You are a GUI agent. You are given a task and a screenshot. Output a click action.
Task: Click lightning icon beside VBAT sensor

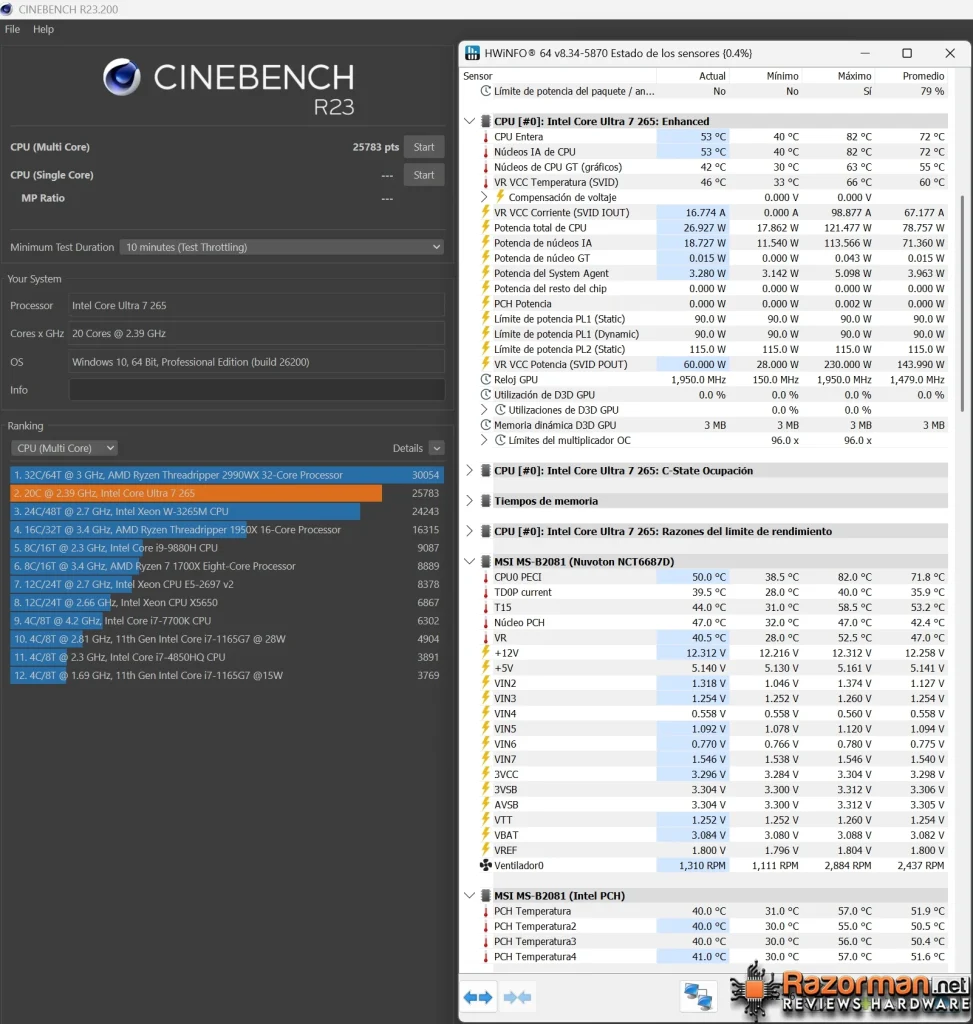point(486,835)
